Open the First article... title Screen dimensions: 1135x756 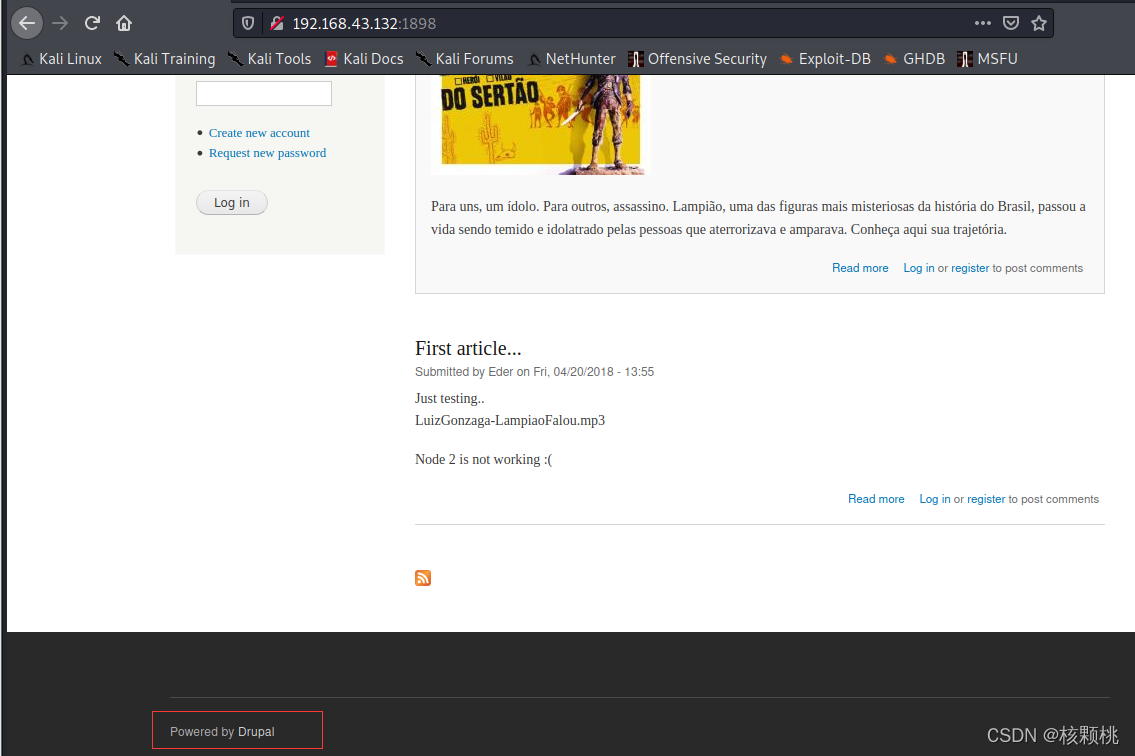(x=468, y=348)
